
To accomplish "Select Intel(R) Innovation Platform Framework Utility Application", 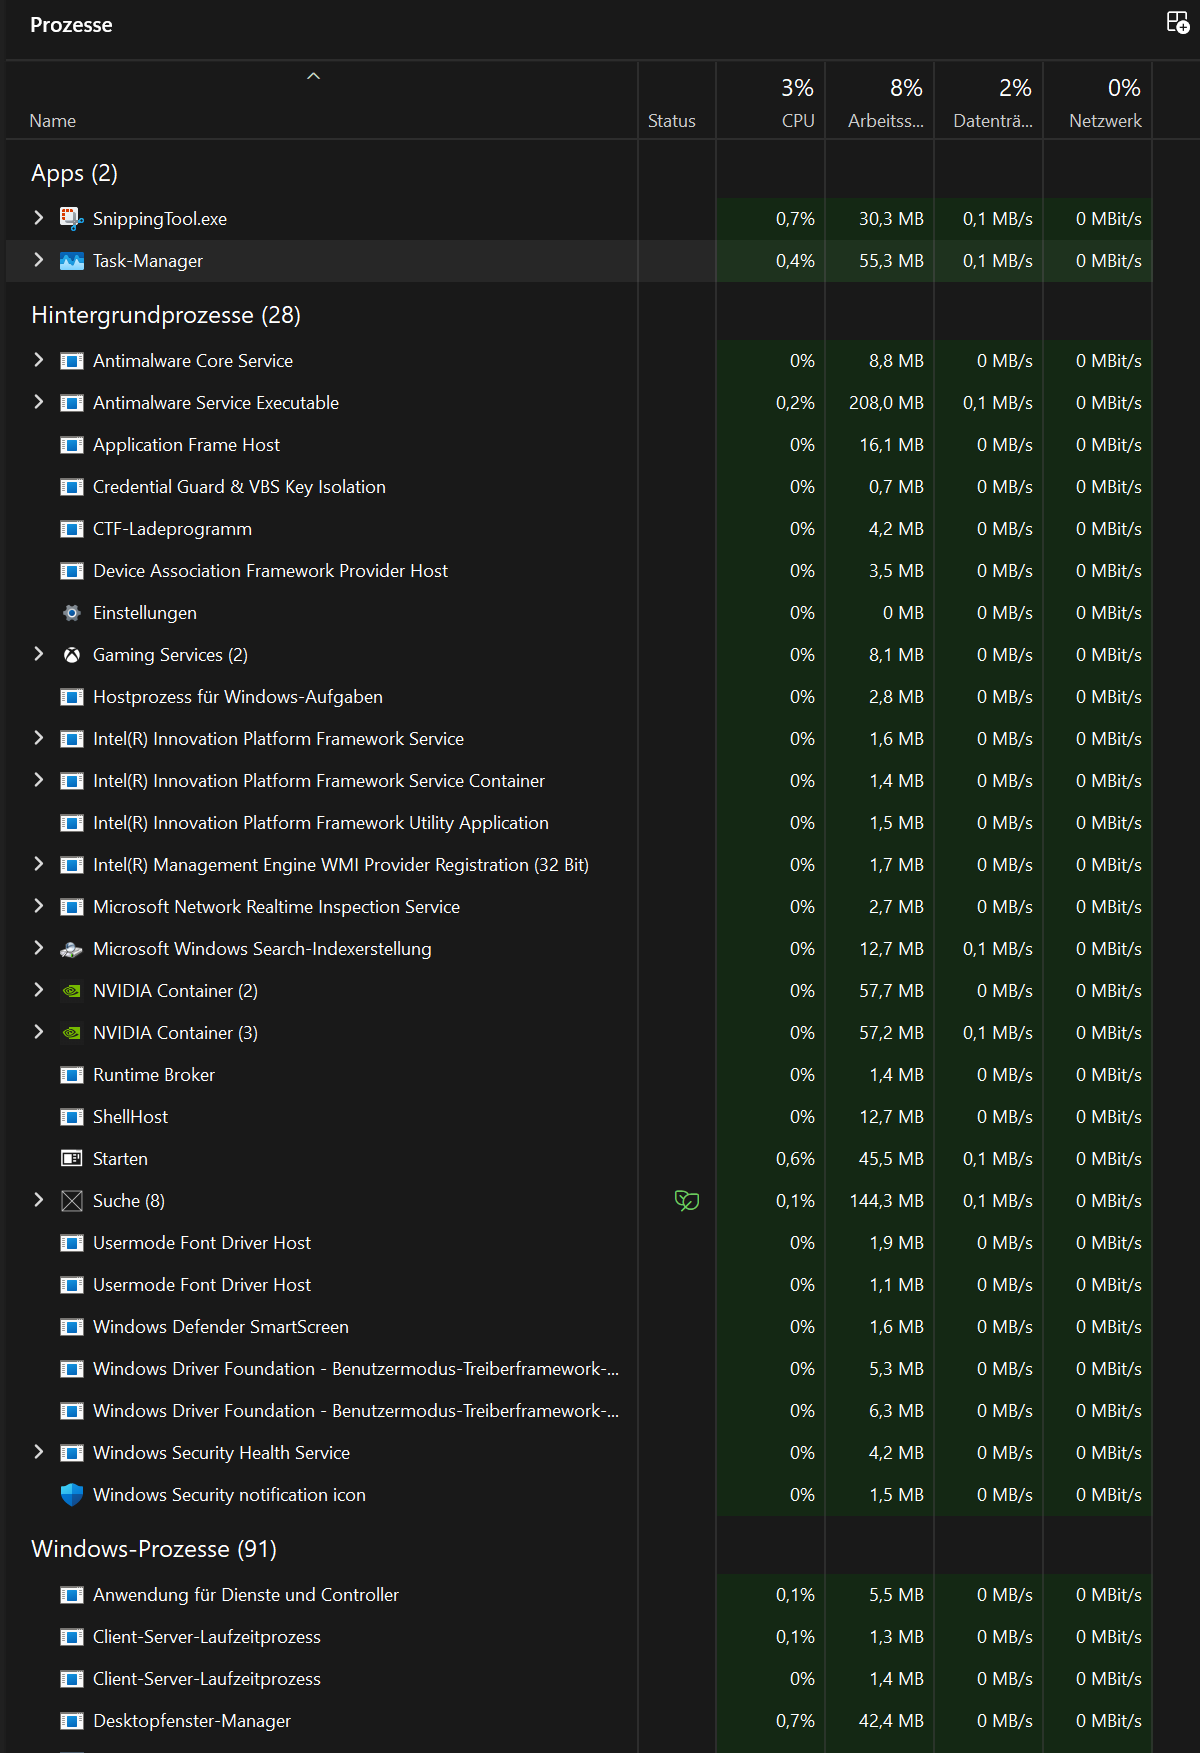I will 579,823.
